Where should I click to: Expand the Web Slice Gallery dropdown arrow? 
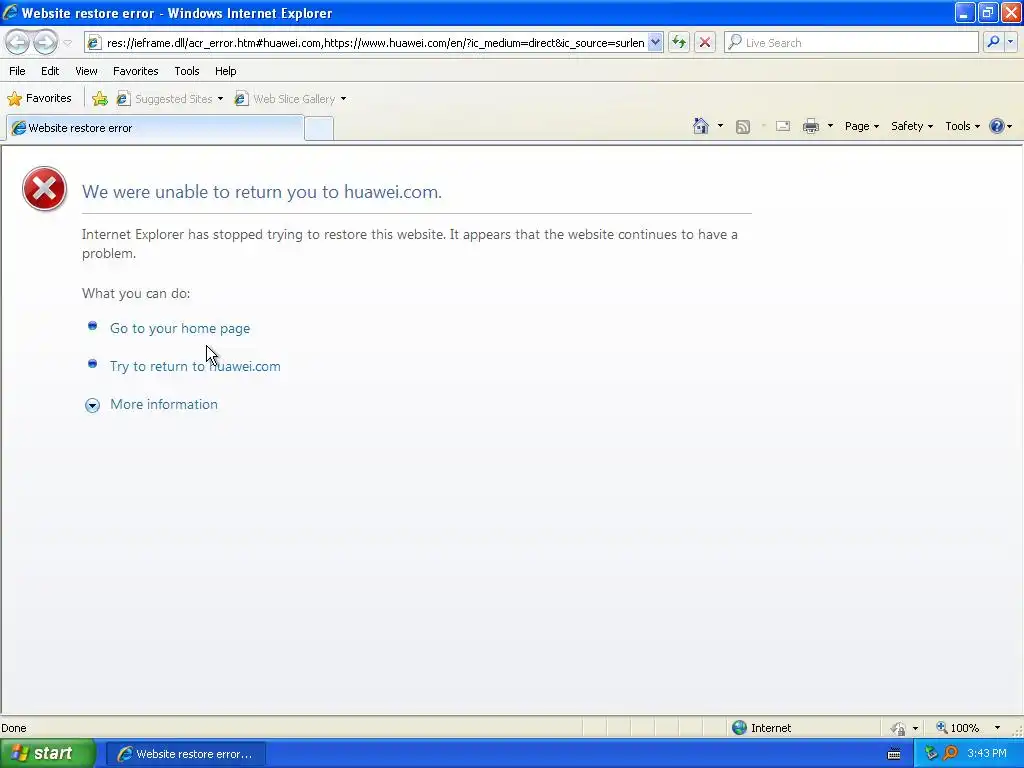344,99
